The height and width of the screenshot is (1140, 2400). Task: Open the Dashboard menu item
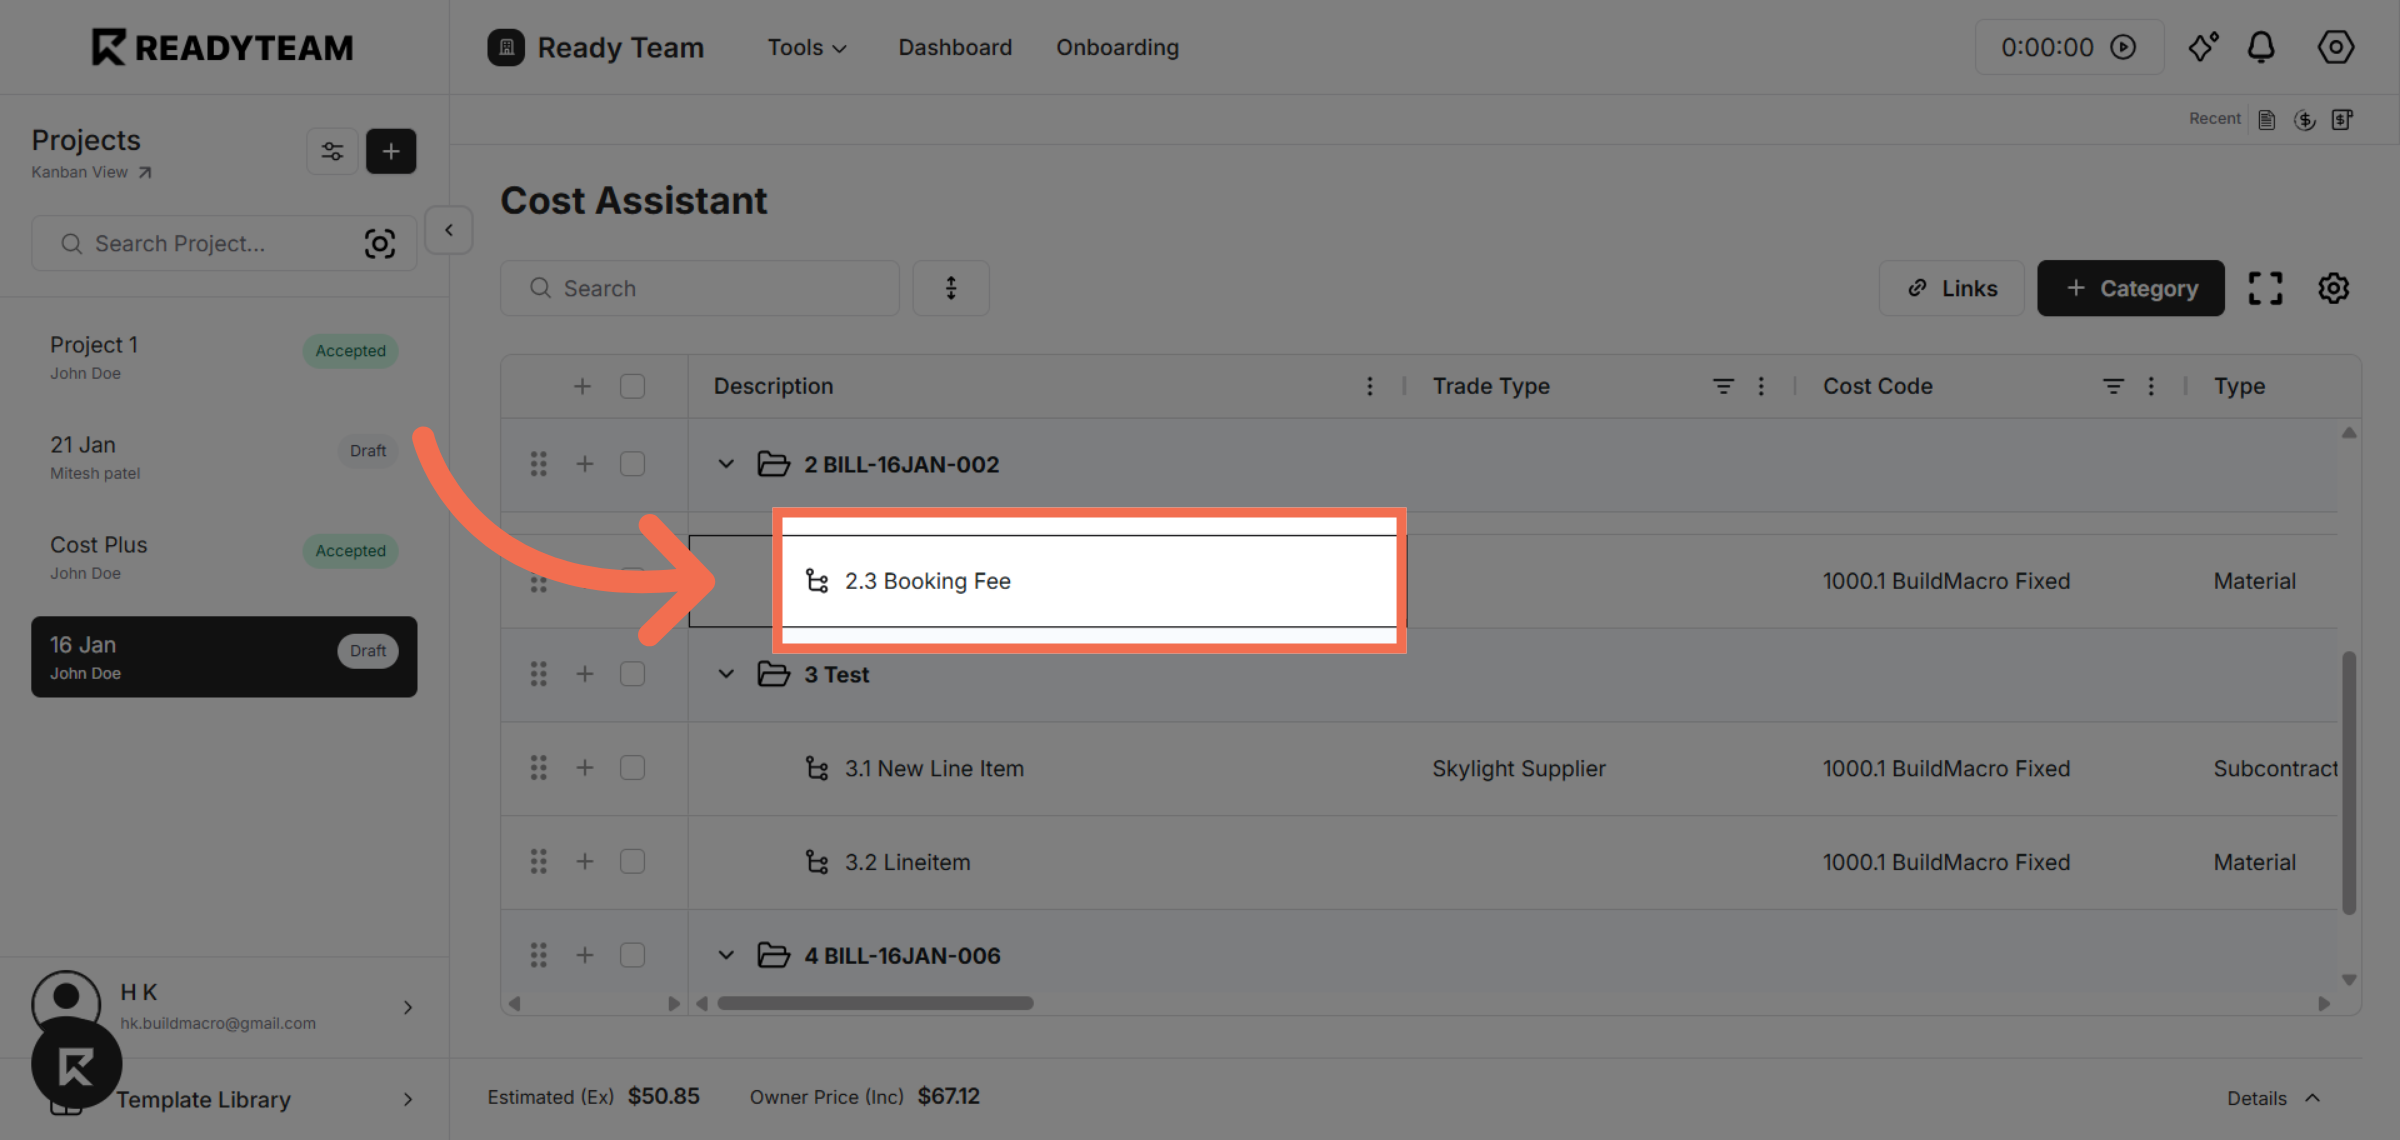(954, 47)
